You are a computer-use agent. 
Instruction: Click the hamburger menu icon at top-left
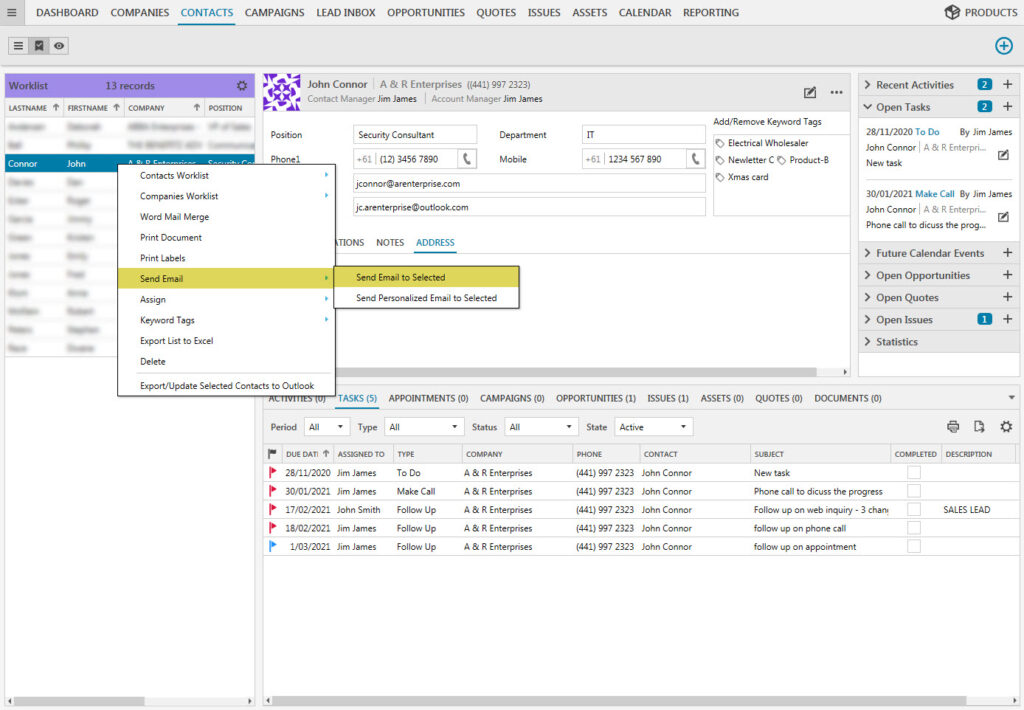pyautogui.click(x=12, y=13)
